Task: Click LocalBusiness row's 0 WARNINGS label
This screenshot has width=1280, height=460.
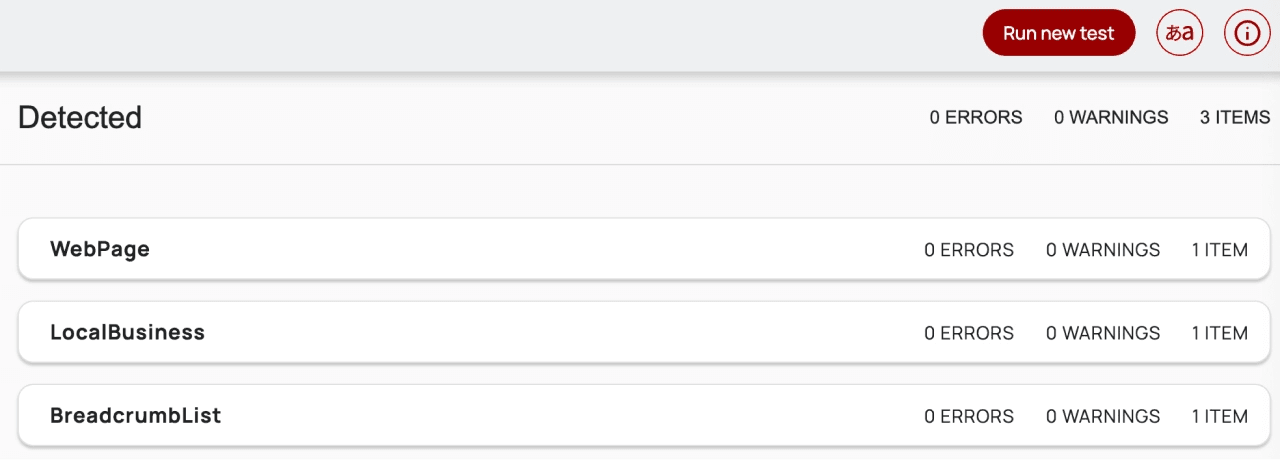Action: click(x=1103, y=333)
